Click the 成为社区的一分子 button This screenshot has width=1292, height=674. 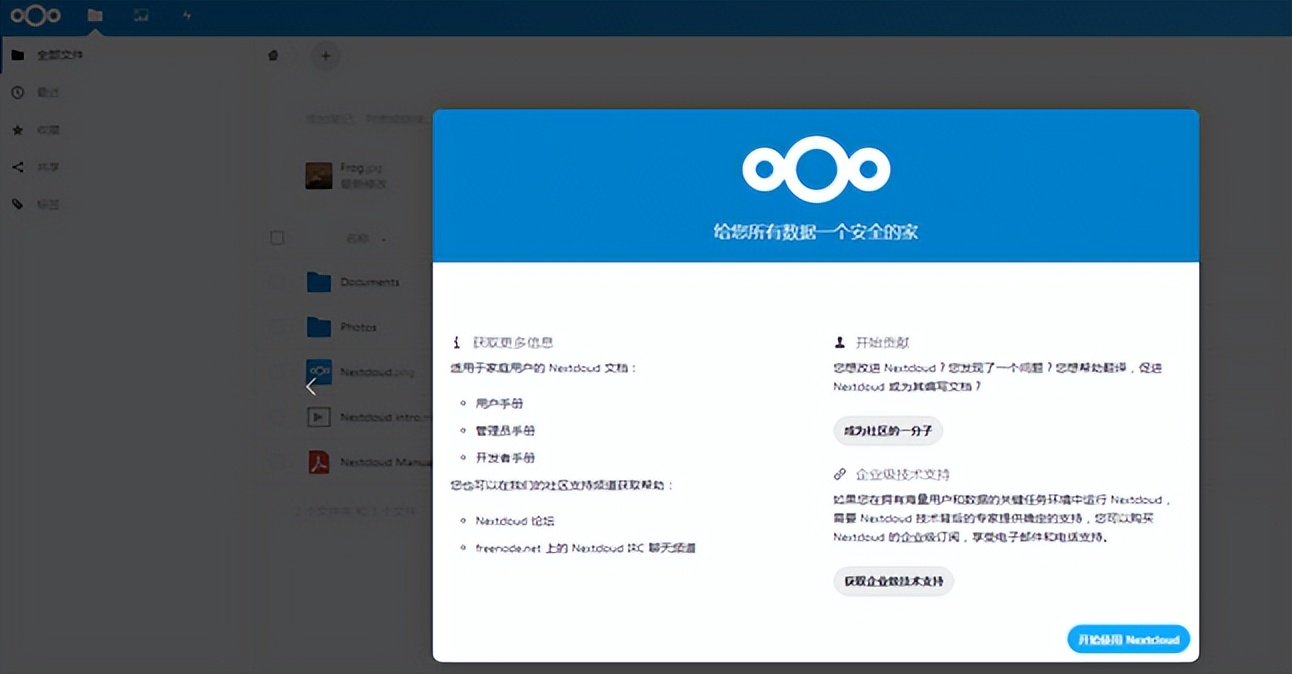click(x=889, y=430)
